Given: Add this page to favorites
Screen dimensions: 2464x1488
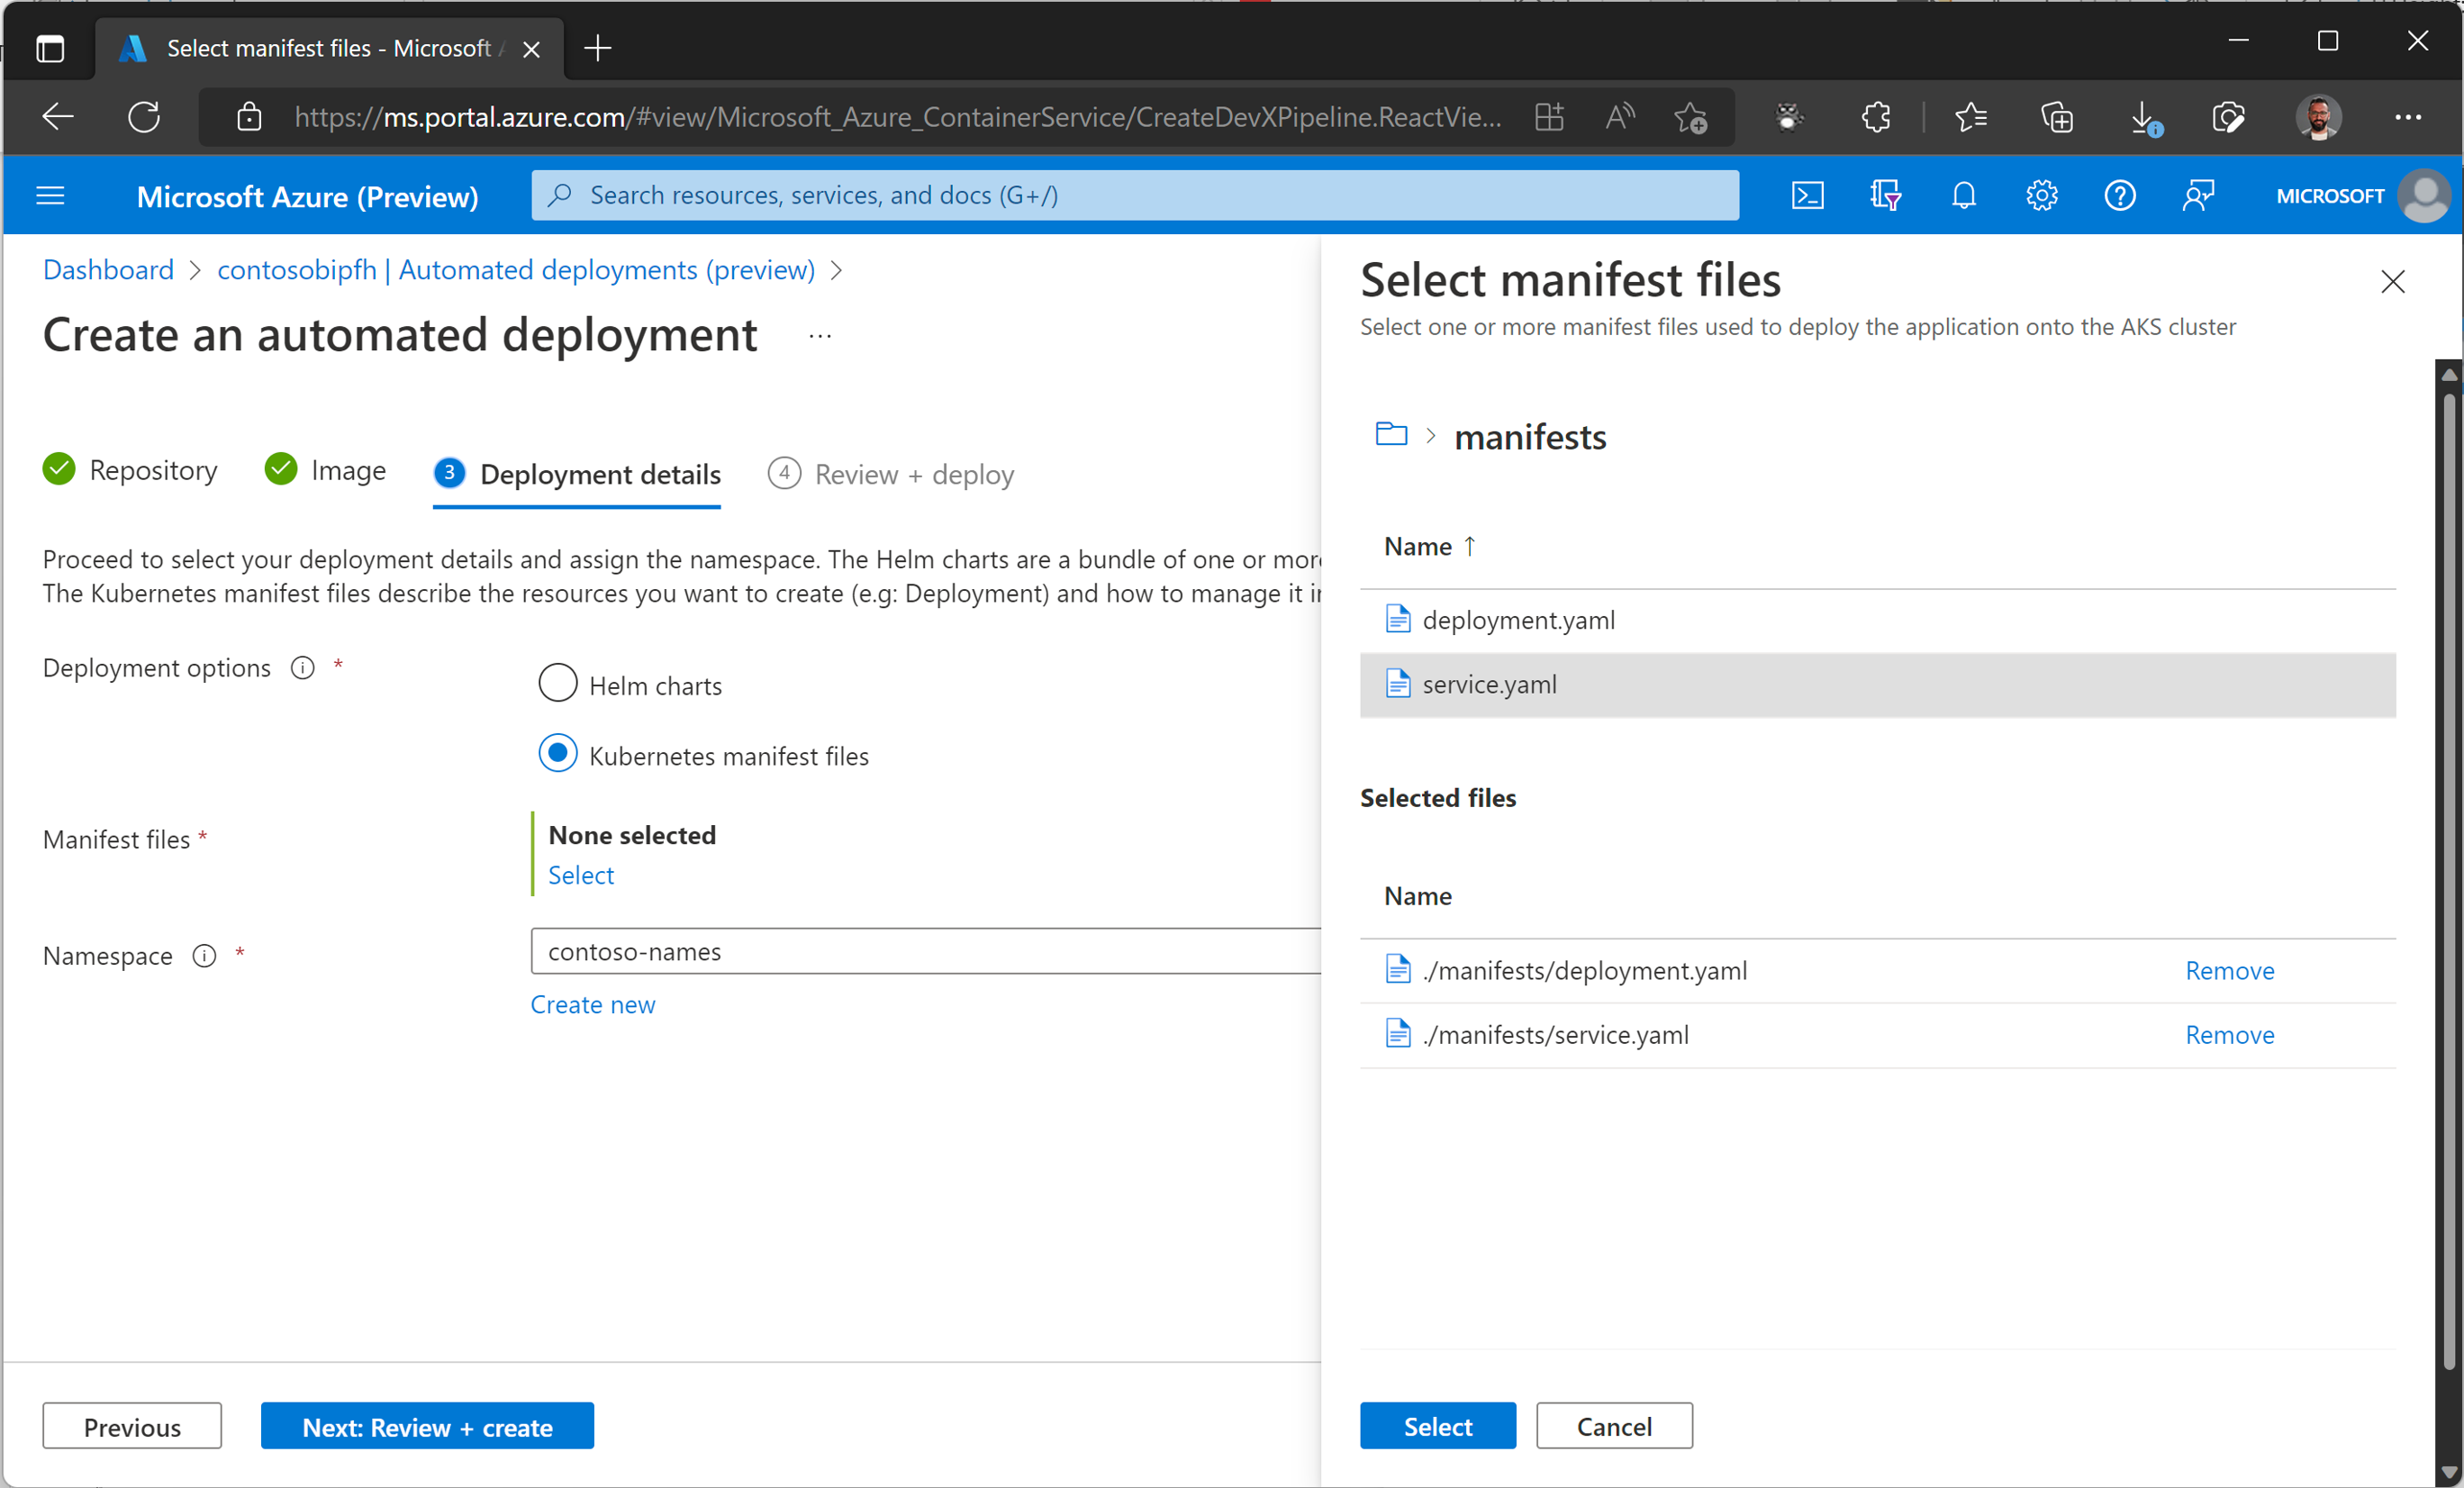Looking at the screenshot, I should [x=1690, y=117].
